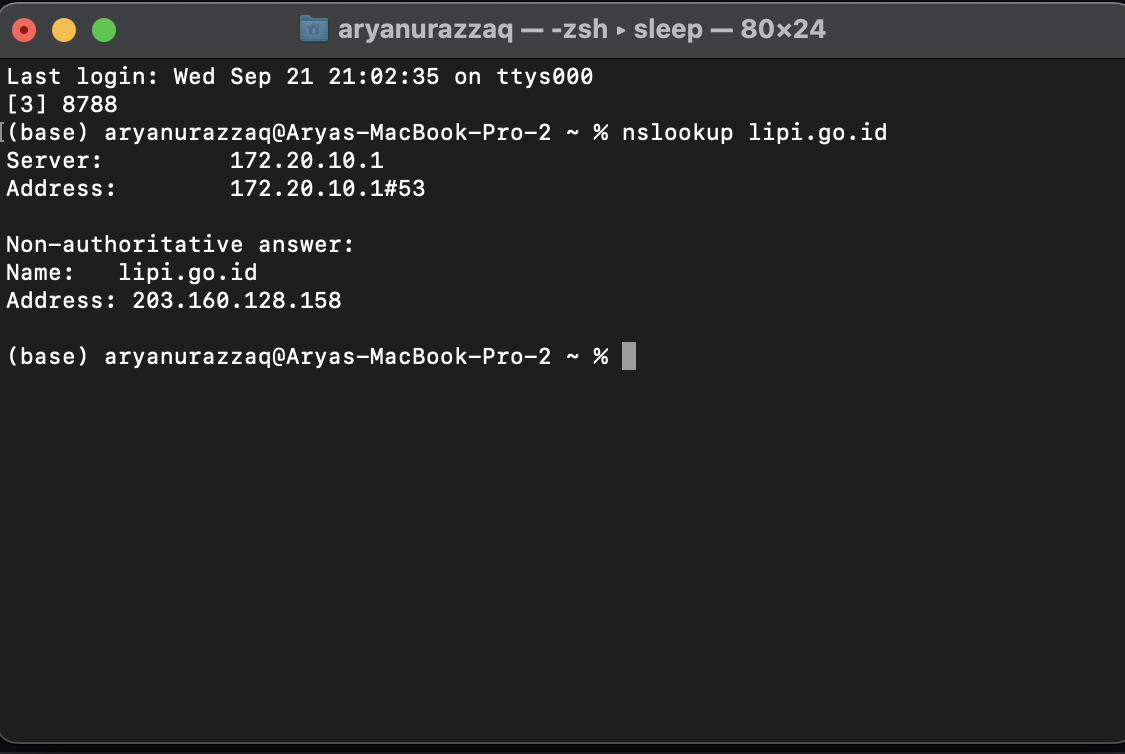Click the blinking terminal cursor

pyautogui.click(x=631, y=356)
